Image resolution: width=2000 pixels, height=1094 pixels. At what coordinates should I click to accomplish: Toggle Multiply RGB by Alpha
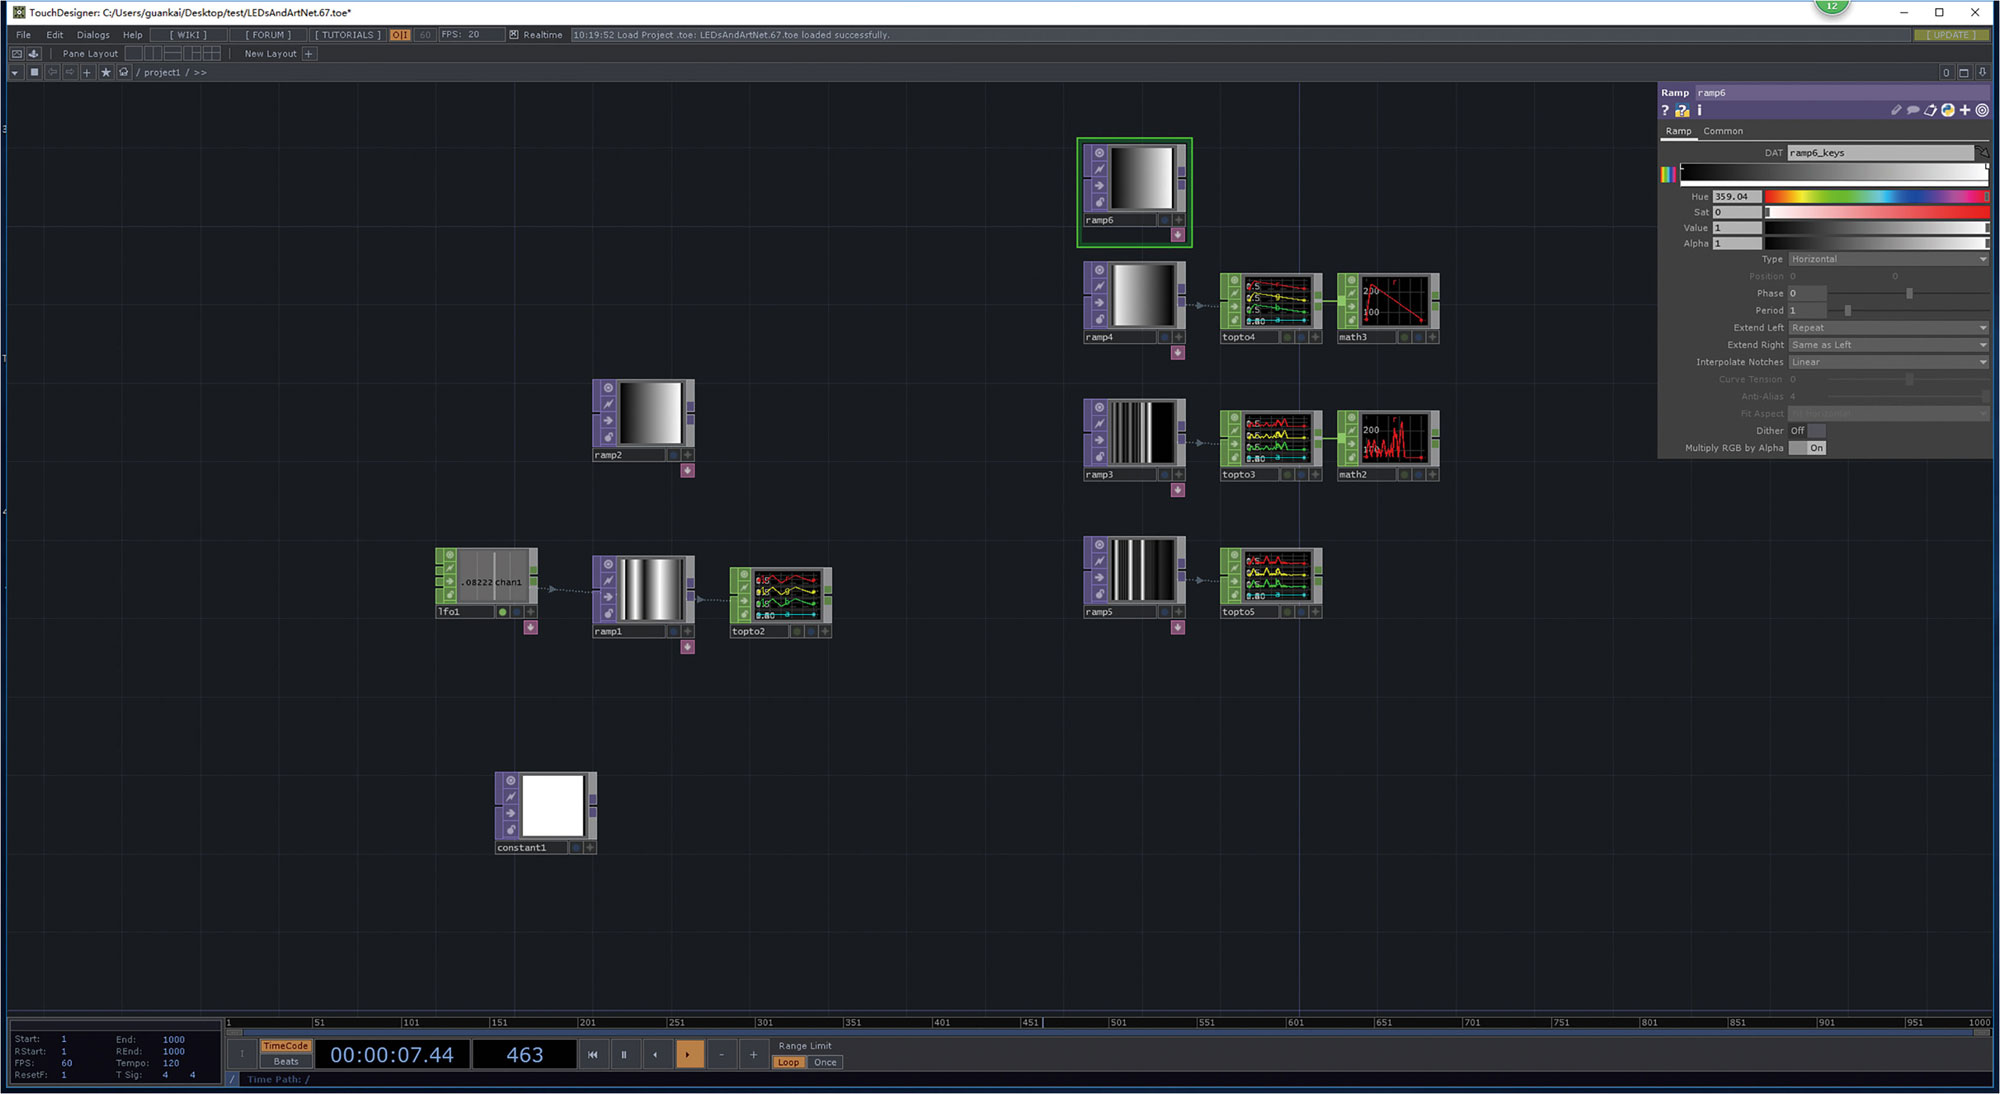tap(1807, 448)
